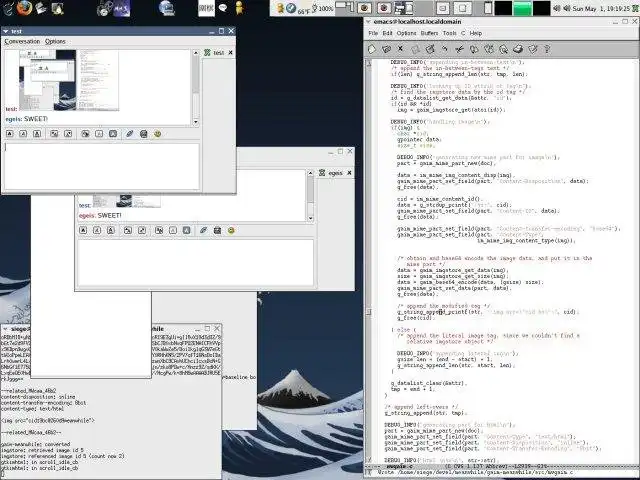Click the message input box in test window

102,166
